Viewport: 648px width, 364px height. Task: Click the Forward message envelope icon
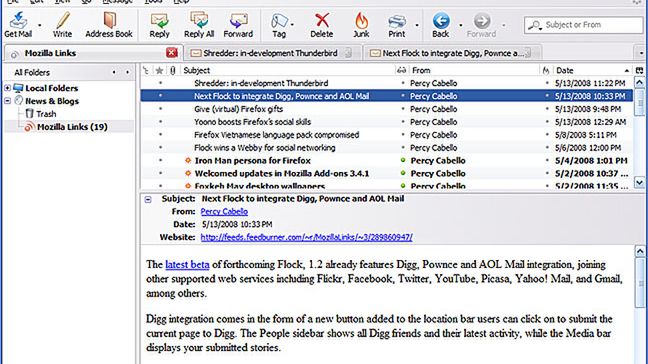pyautogui.click(x=238, y=21)
